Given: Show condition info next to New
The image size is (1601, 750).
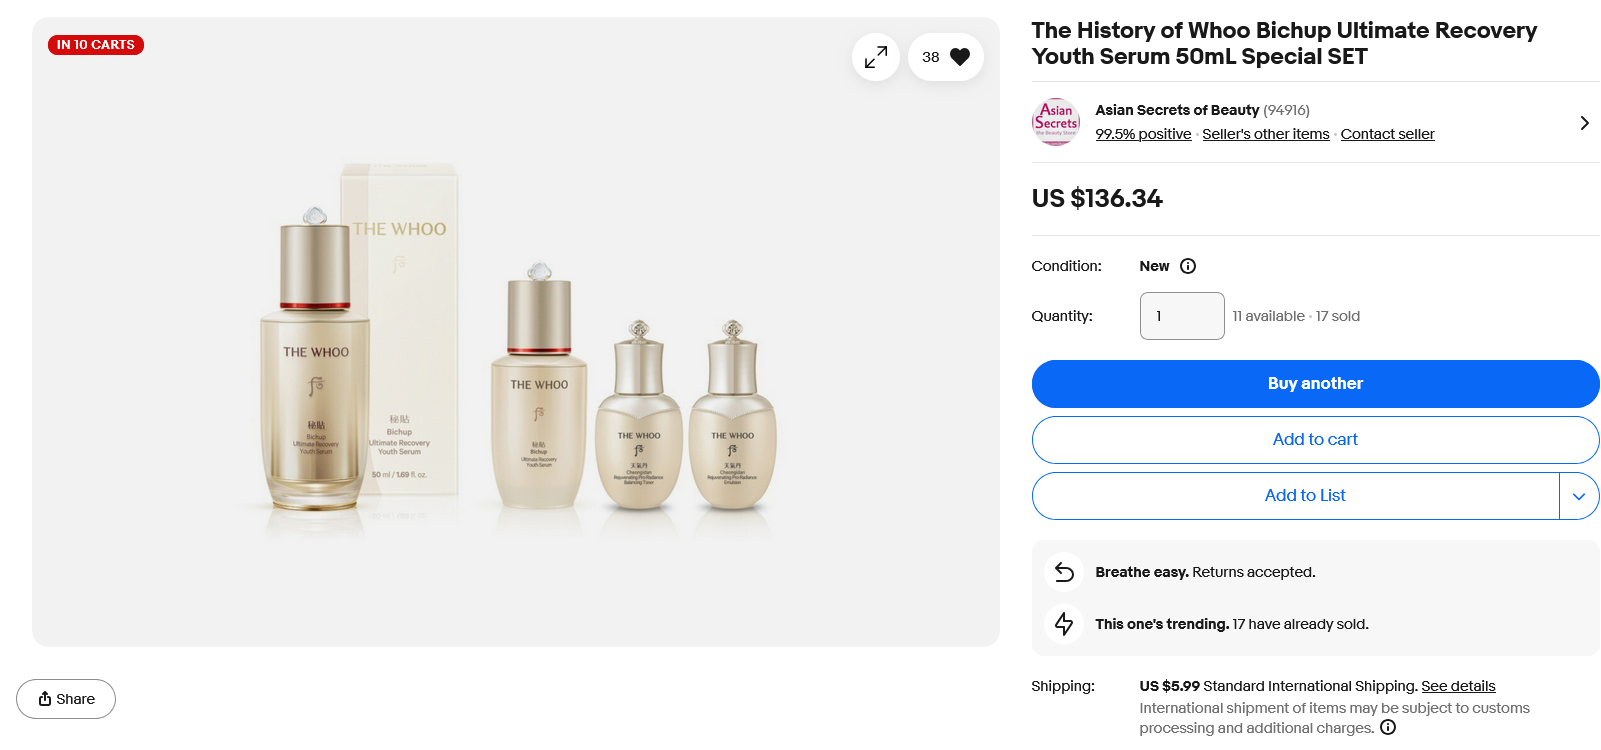Looking at the screenshot, I should (x=1188, y=266).
